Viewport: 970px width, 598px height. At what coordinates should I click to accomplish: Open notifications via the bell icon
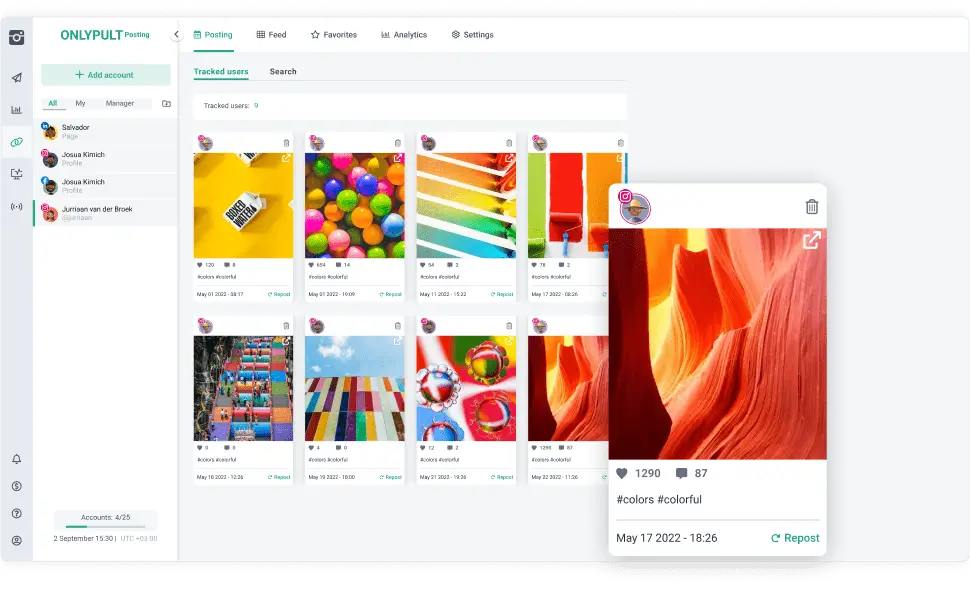click(x=16, y=458)
